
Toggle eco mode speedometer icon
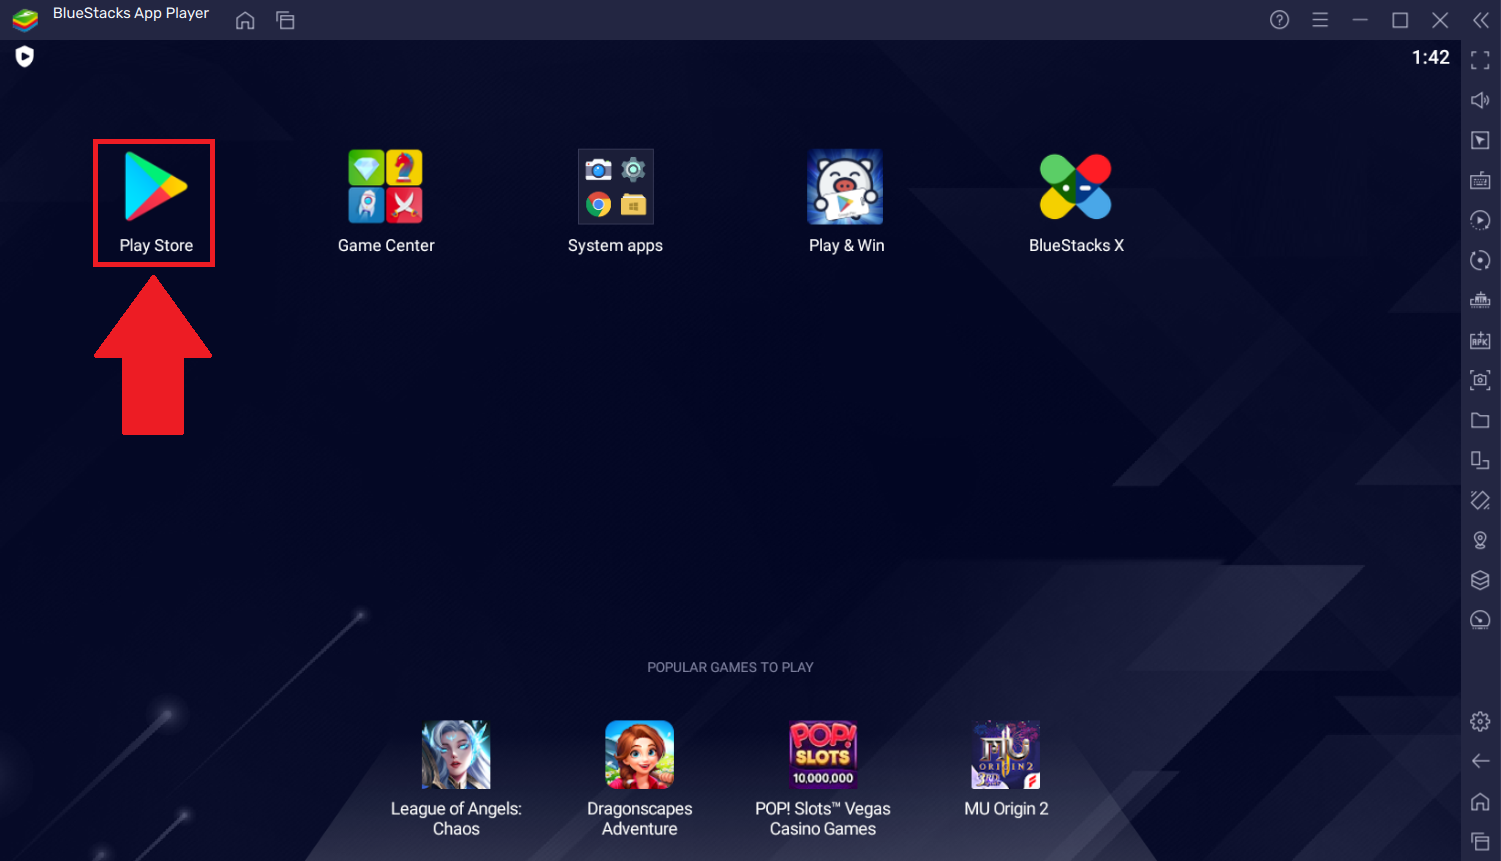pos(1480,620)
